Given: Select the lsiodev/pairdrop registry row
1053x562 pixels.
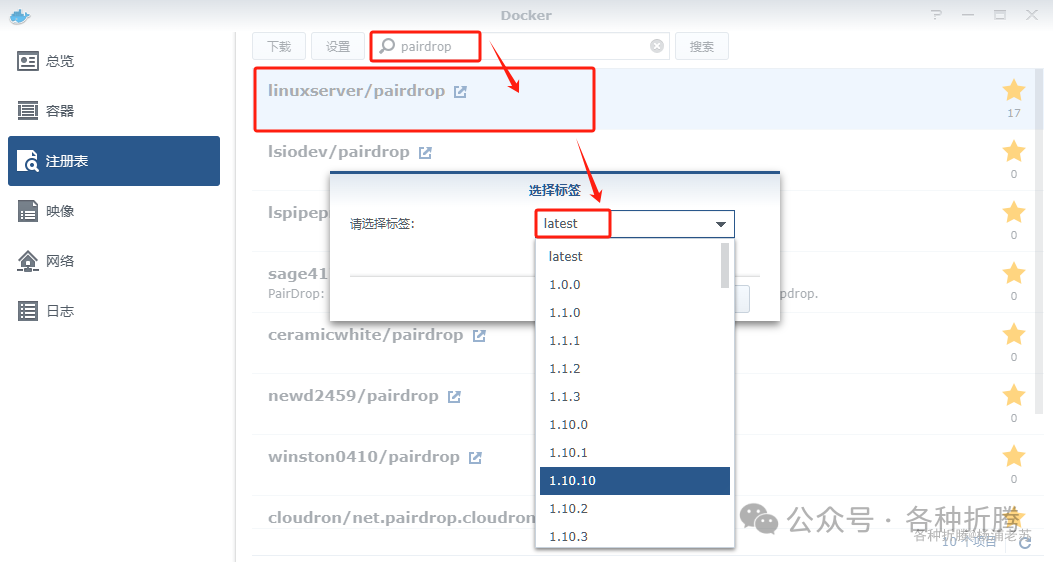Looking at the screenshot, I should 643,160.
